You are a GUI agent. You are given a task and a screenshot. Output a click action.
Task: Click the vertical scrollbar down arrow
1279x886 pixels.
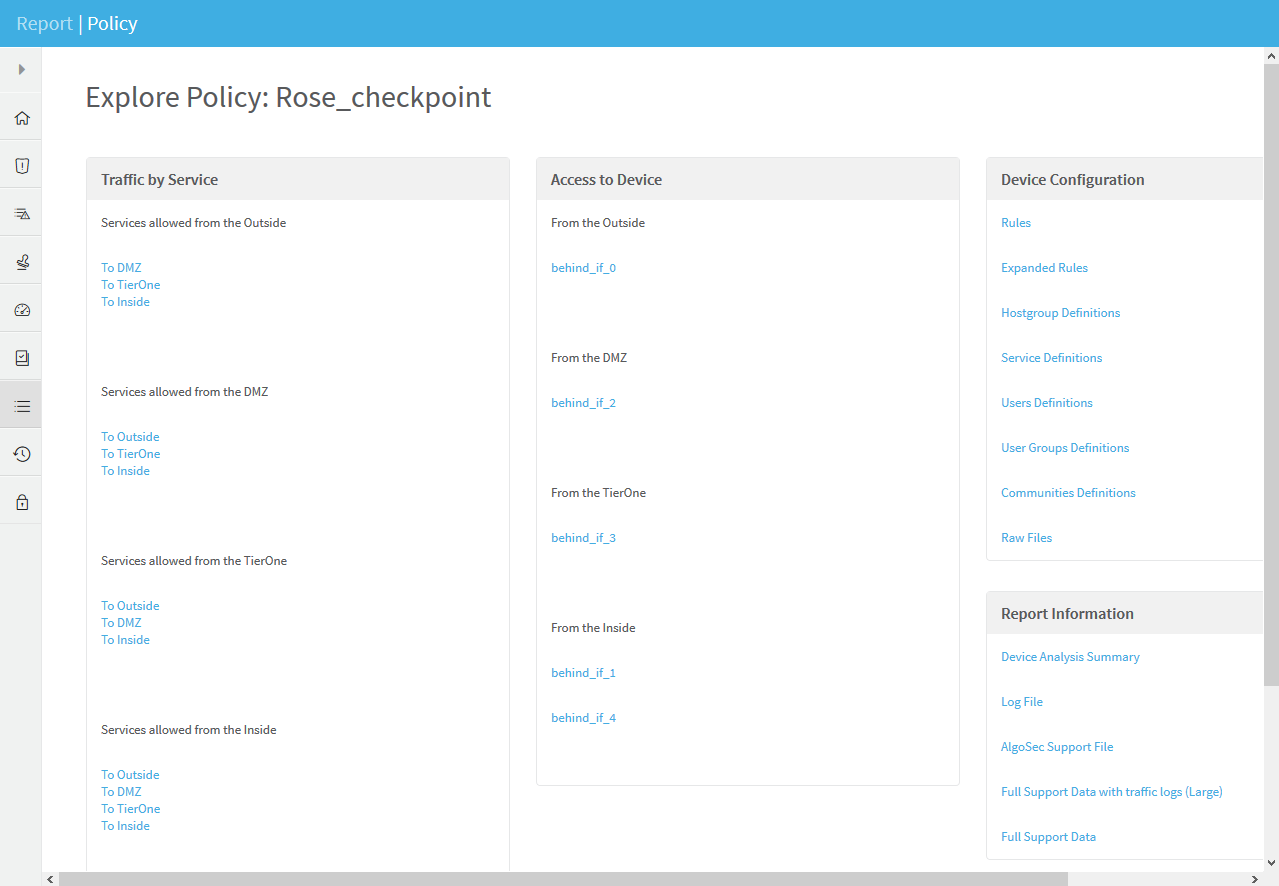(x=1271, y=862)
